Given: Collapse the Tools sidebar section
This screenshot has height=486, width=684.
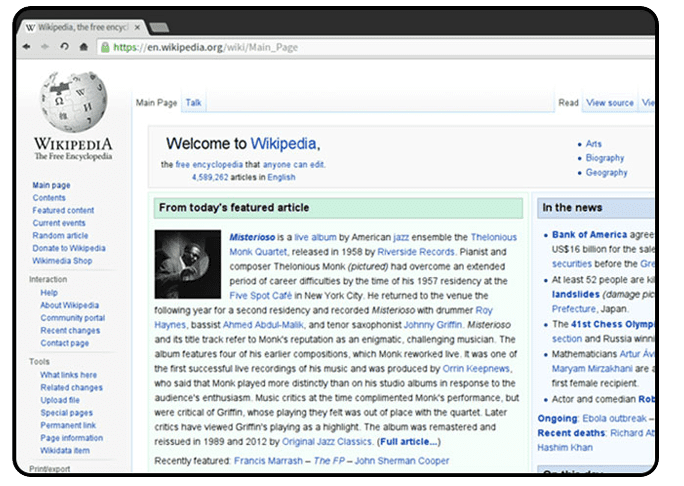Looking at the screenshot, I should click(x=39, y=361).
